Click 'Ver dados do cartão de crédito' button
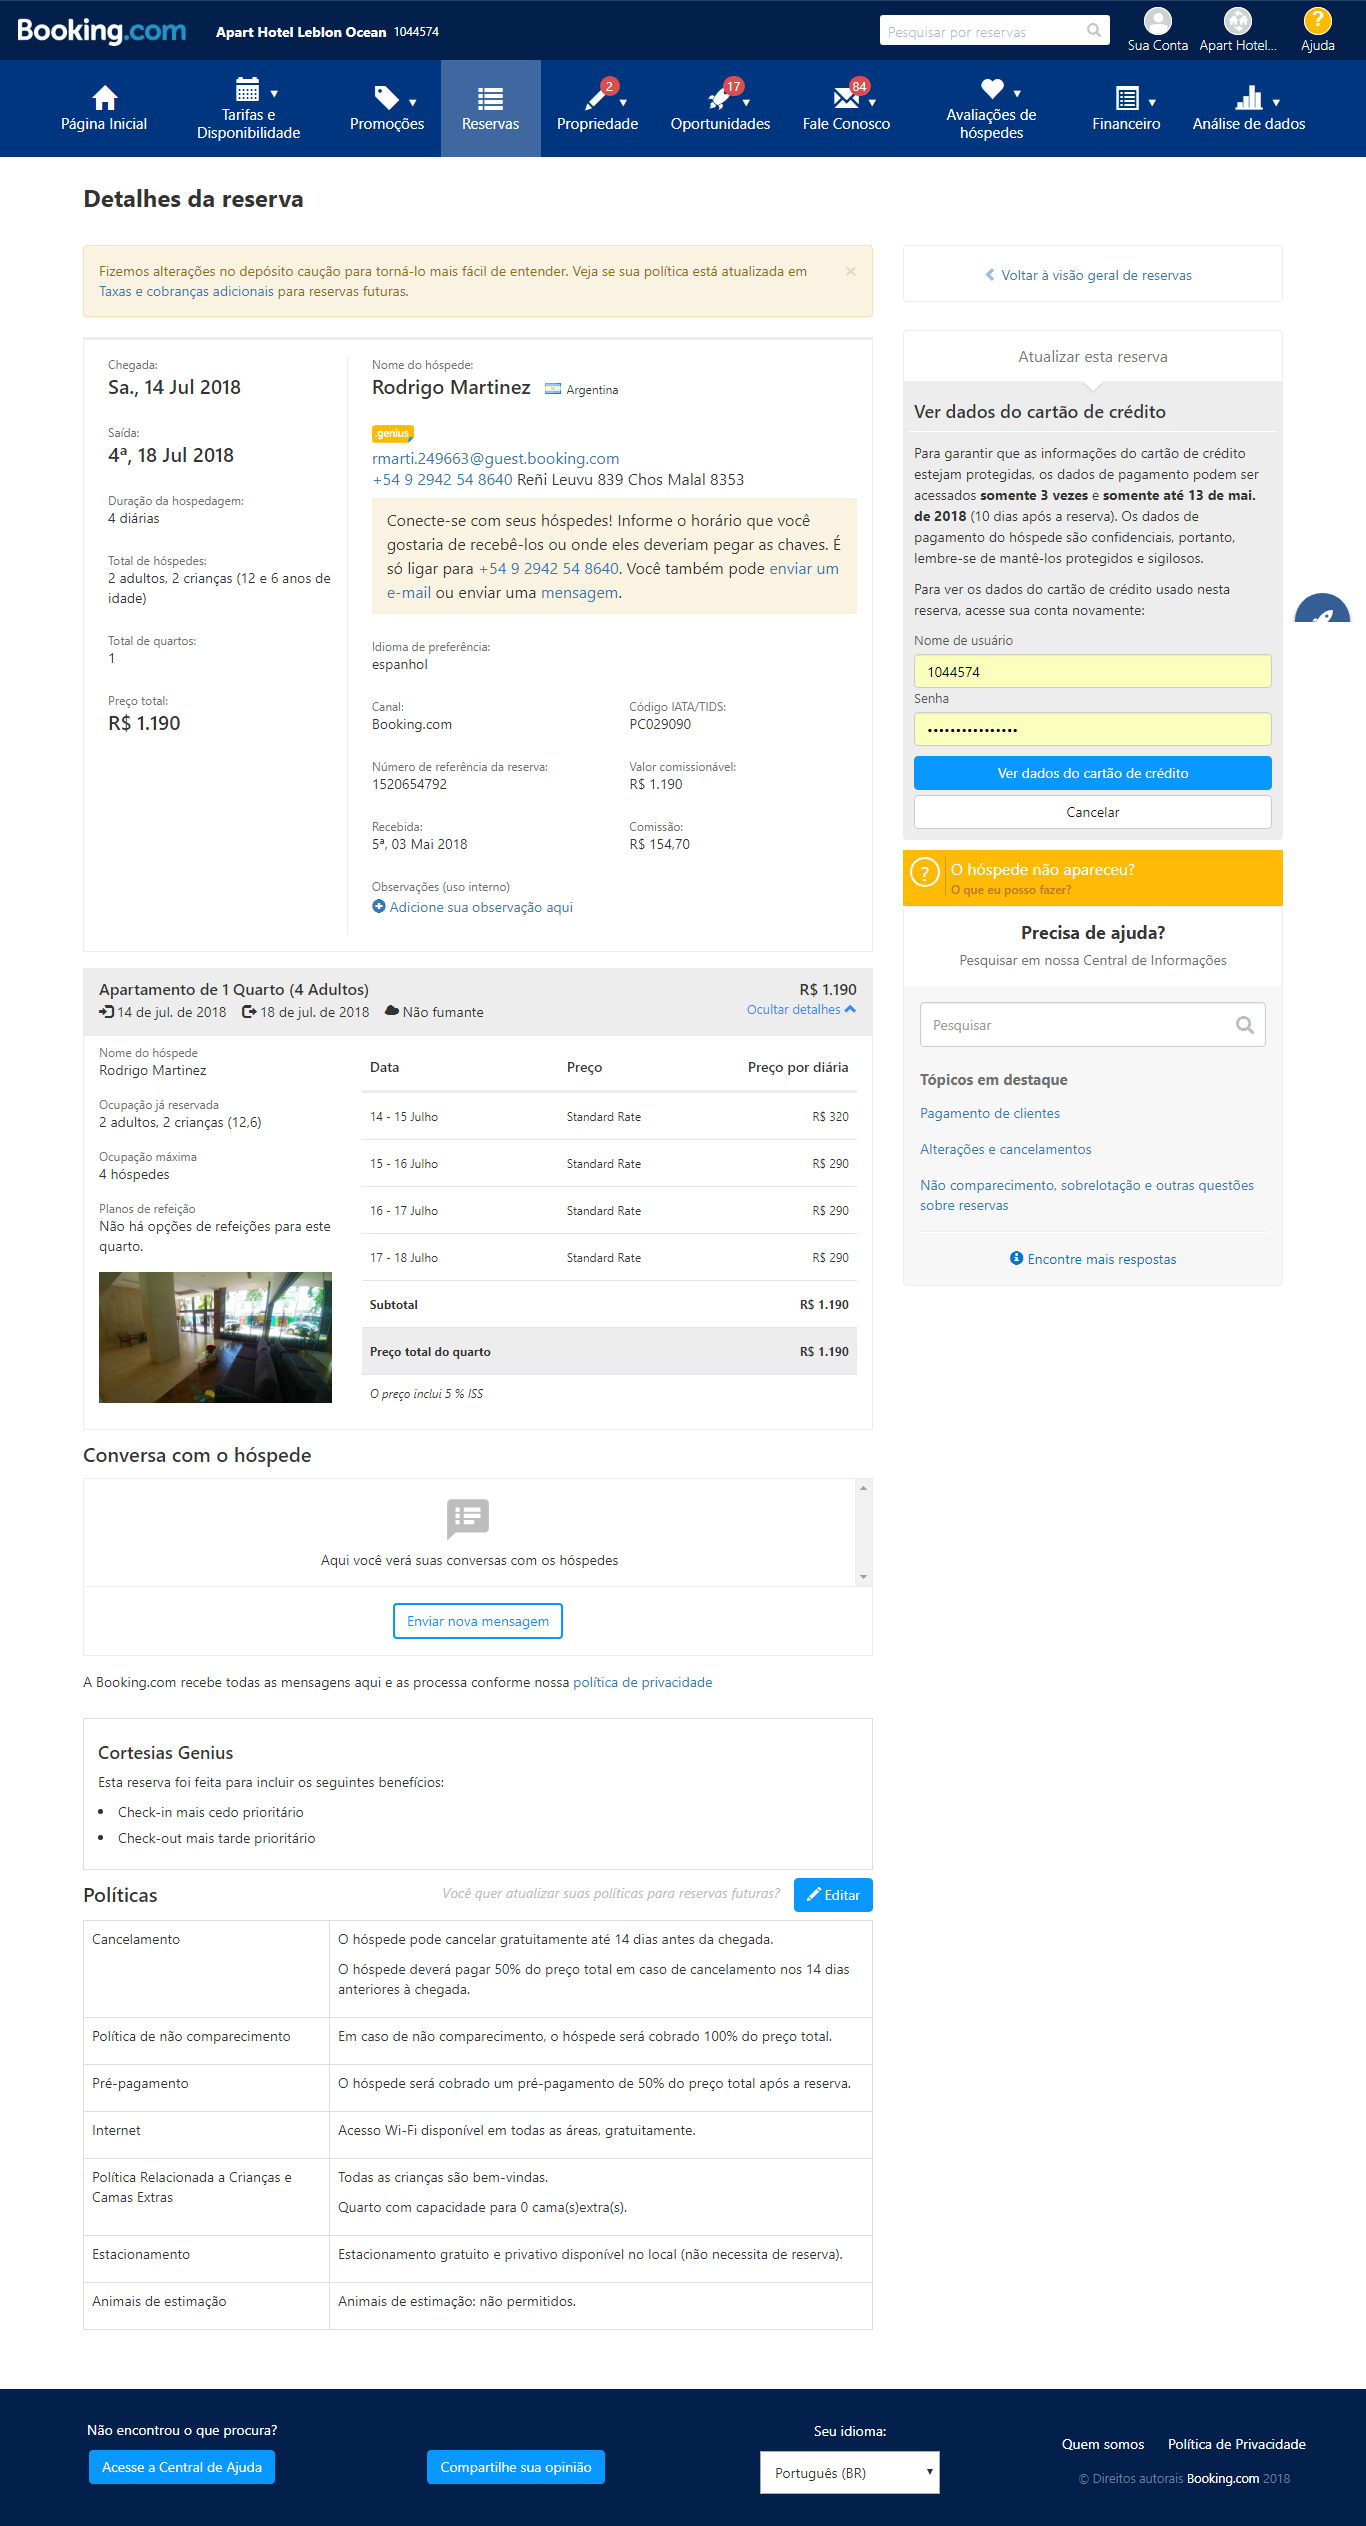This screenshot has height=2526, width=1366. pos(1092,773)
